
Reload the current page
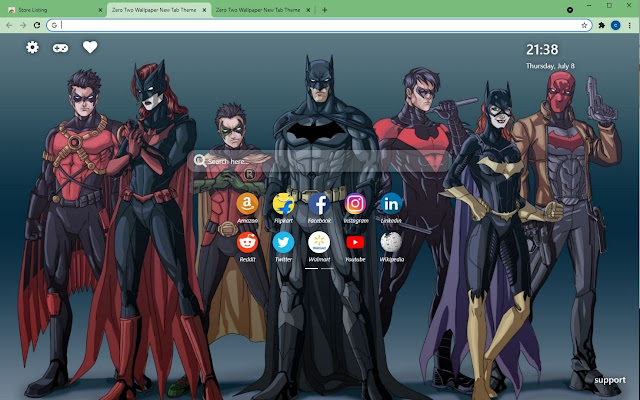coord(37,25)
